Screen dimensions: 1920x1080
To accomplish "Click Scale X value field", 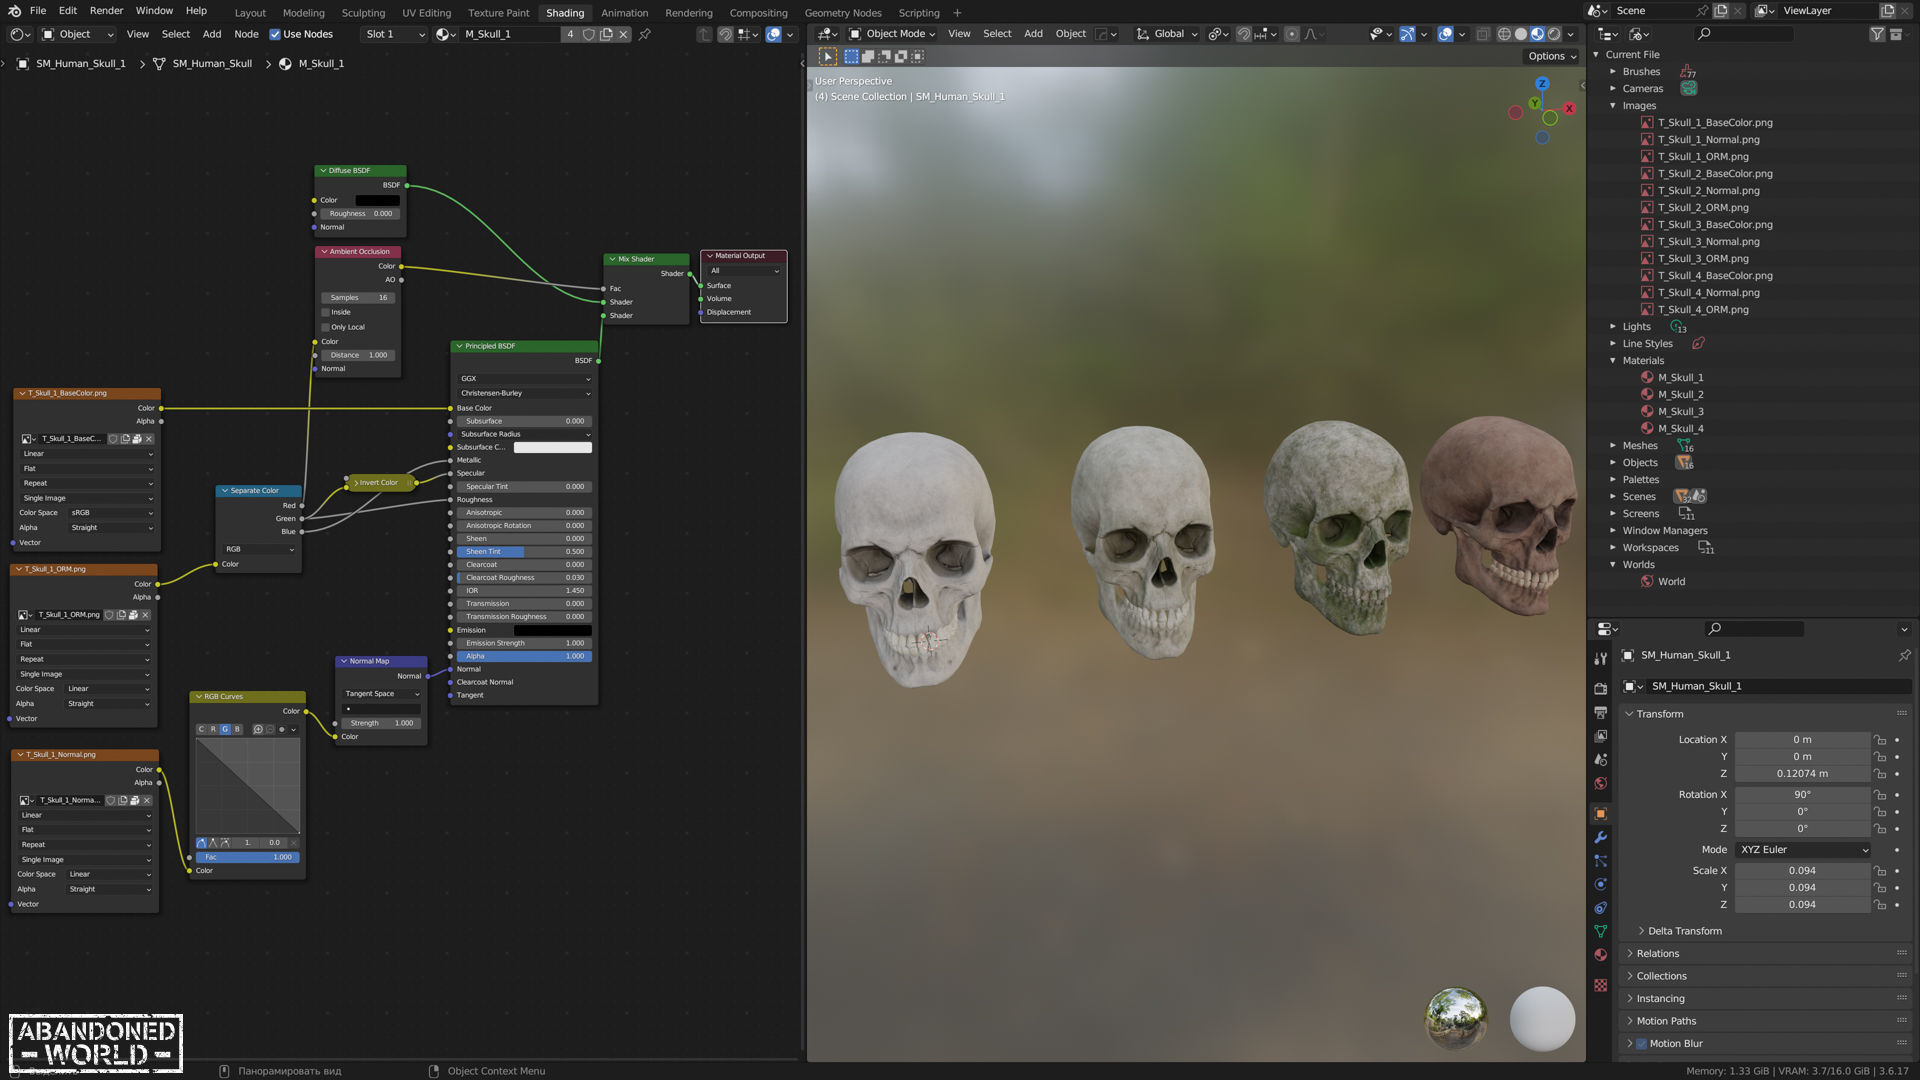I will pyautogui.click(x=1802, y=871).
